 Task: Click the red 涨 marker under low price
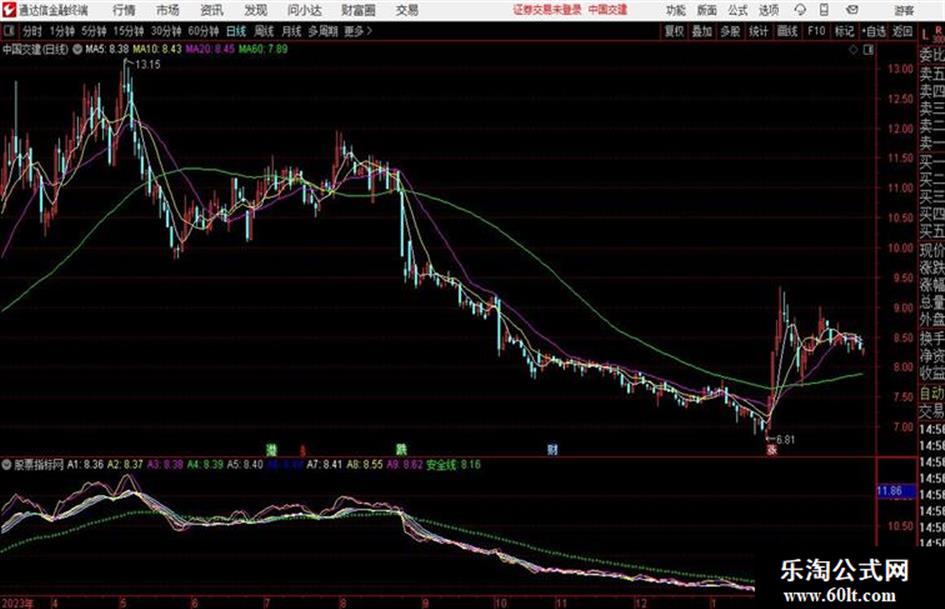[771, 450]
